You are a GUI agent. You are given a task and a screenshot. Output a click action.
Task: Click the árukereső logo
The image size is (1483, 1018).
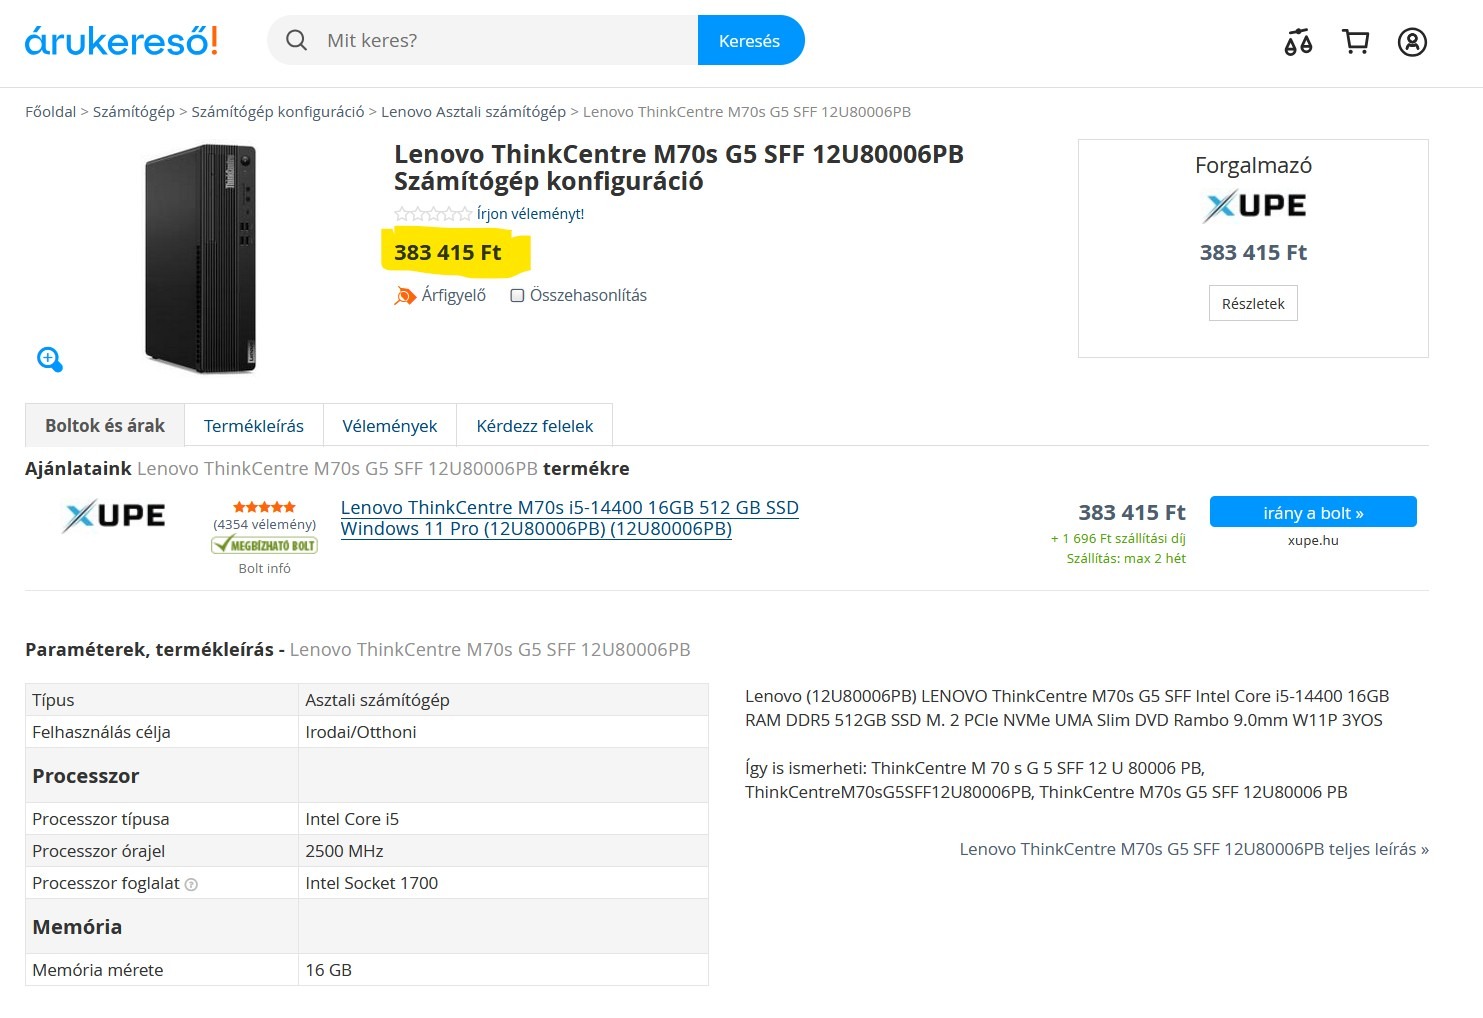[x=121, y=40]
